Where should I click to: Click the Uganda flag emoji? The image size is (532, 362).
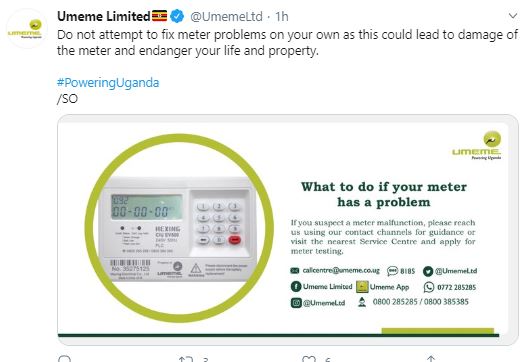point(159,16)
